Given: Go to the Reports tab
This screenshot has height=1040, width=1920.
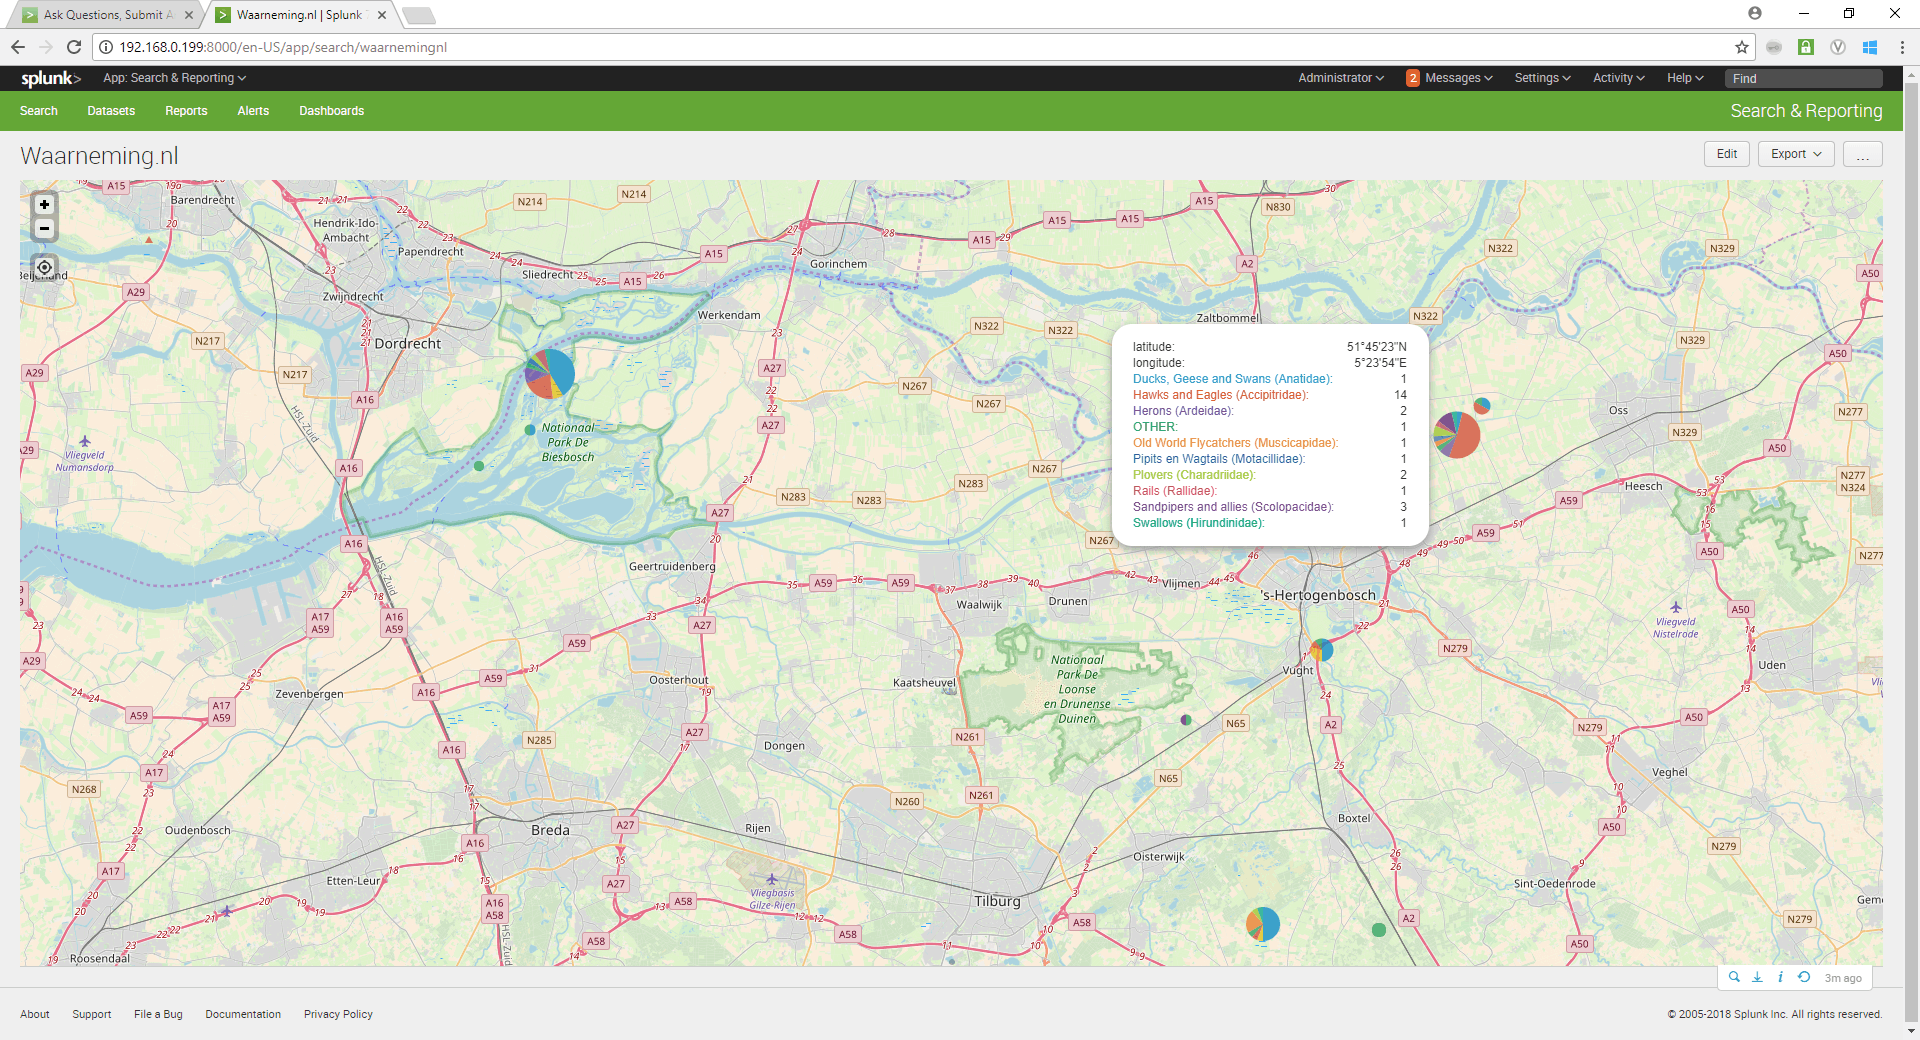Looking at the screenshot, I should (186, 111).
